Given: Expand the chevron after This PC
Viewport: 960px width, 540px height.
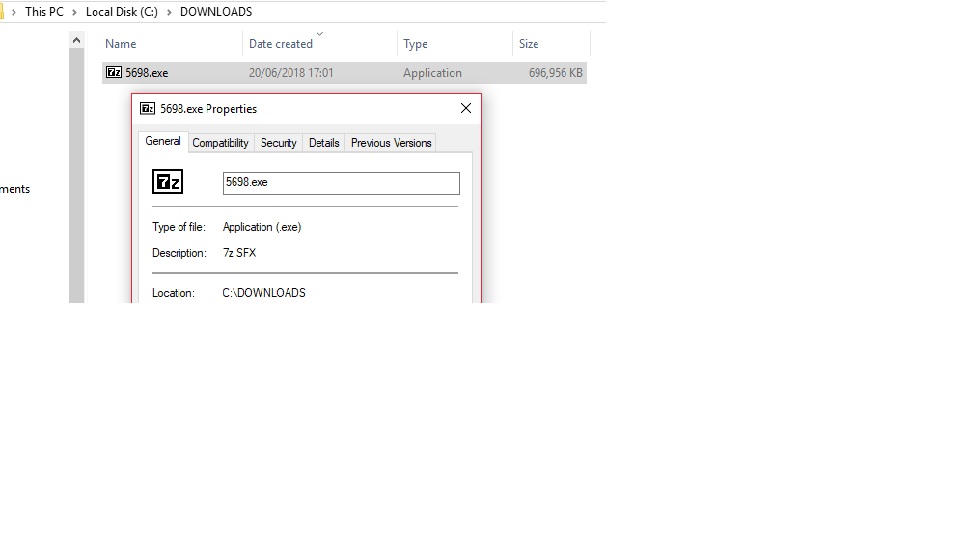Looking at the screenshot, I should click(75, 12).
